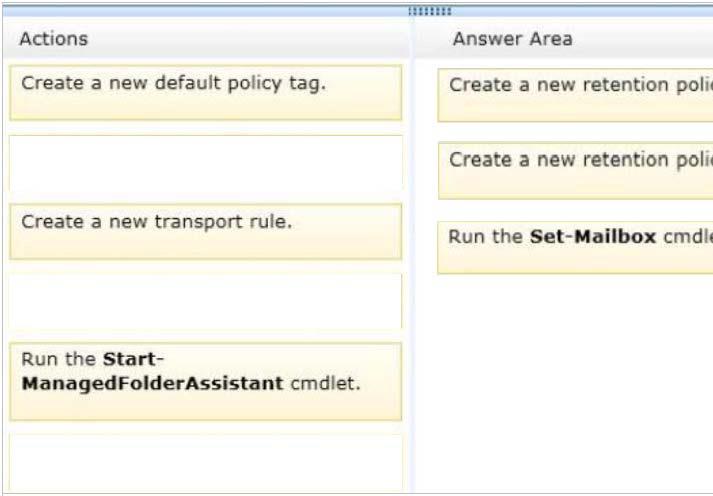This screenshot has height=496, width=713.
Task: Click the bottom empty slot in Actions
Action: tap(206, 463)
